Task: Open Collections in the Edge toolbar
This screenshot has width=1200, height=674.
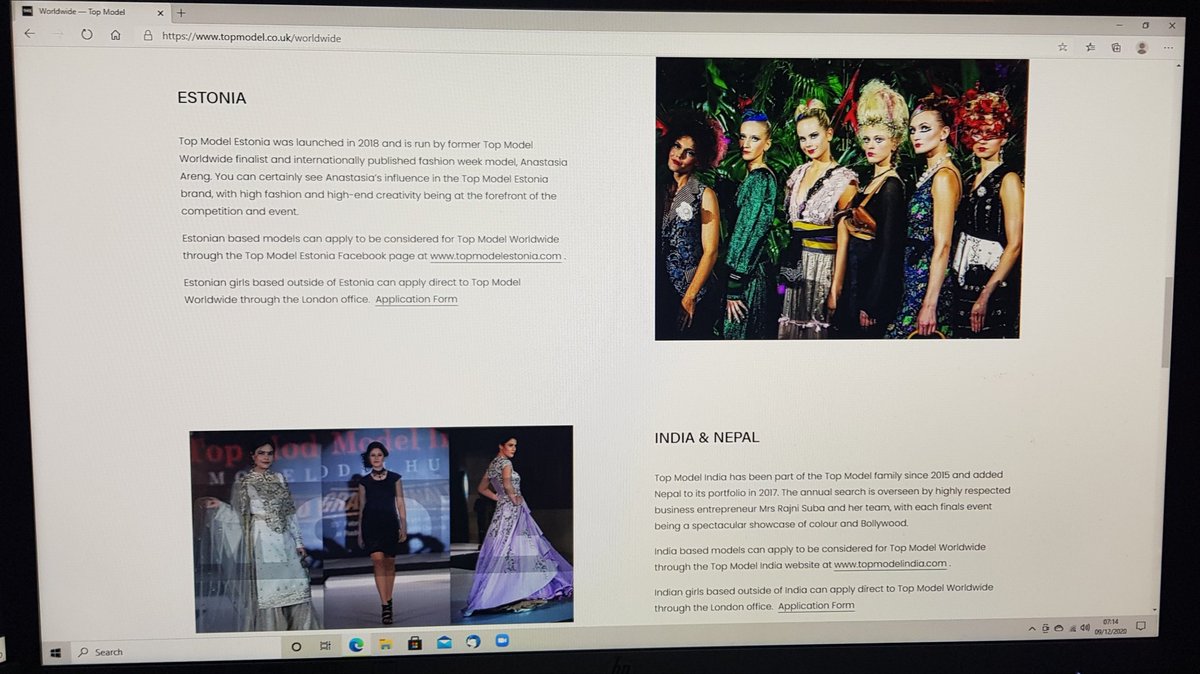Action: point(1116,47)
